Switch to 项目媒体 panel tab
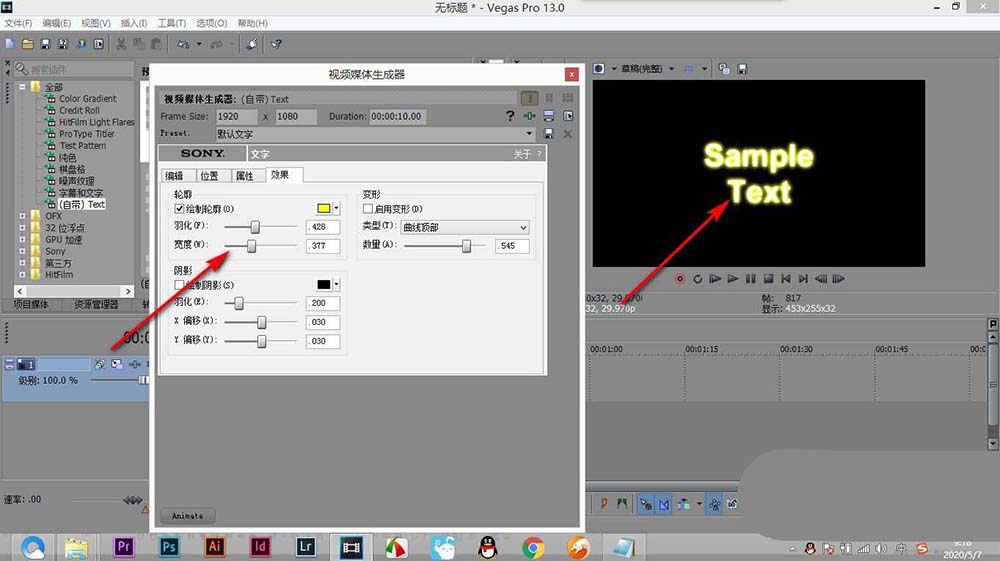Screen dimensions: 1000x561 tap(31, 305)
